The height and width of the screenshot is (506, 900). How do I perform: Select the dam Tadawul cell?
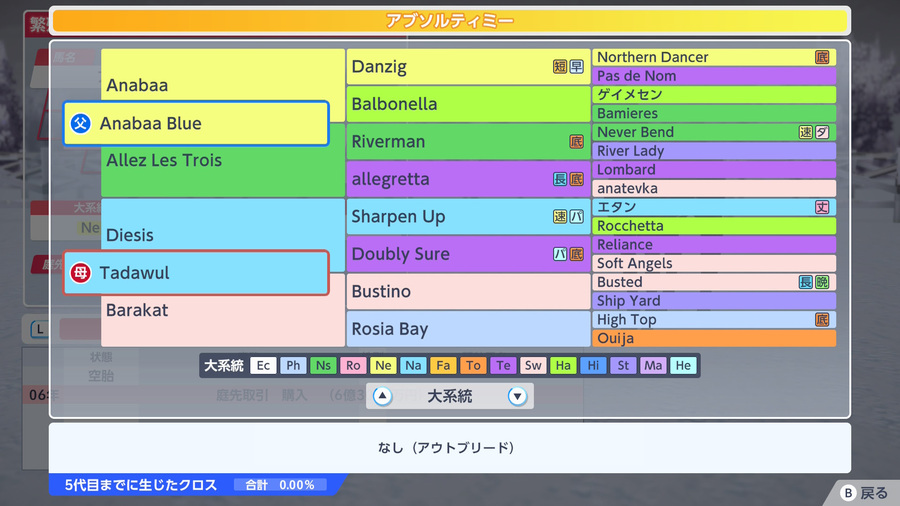[x=196, y=273]
